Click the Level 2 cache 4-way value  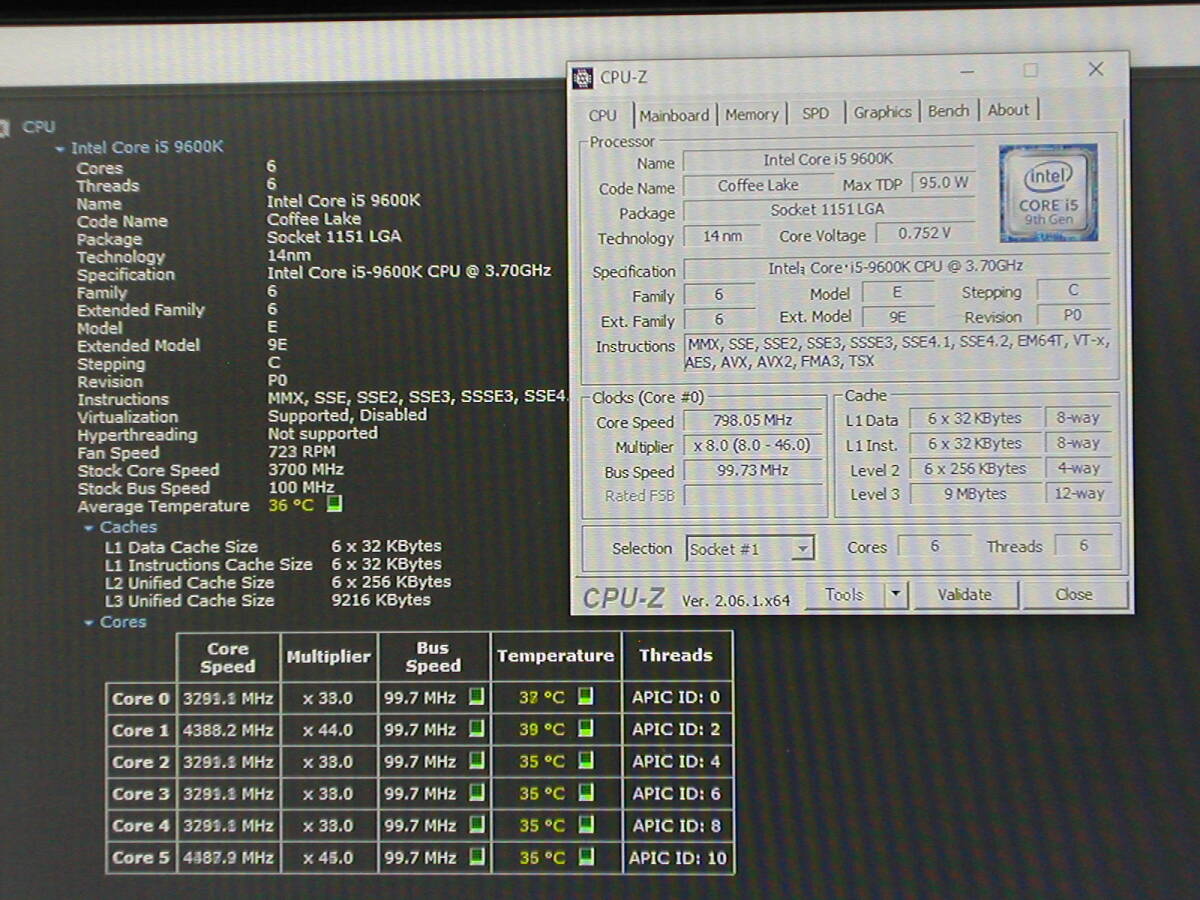coord(1079,468)
